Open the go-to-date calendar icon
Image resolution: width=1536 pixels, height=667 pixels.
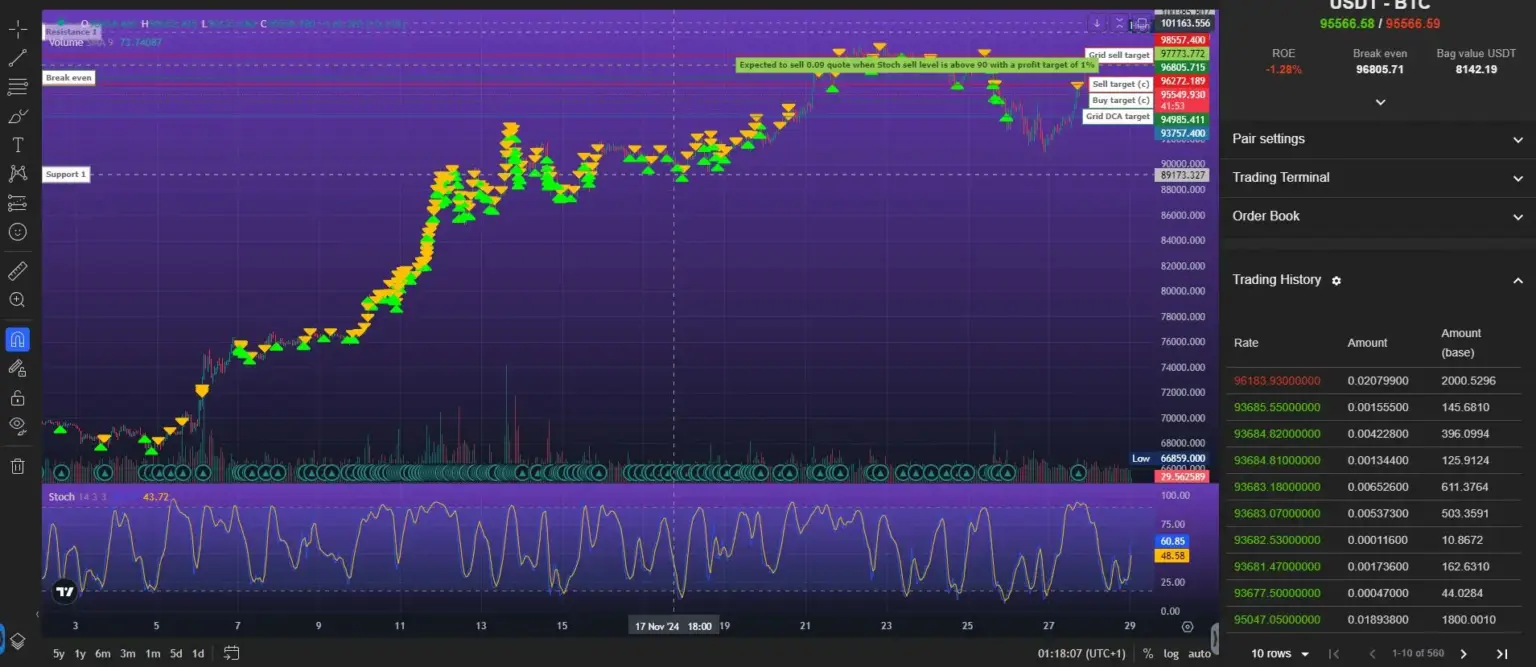tap(231, 652)
